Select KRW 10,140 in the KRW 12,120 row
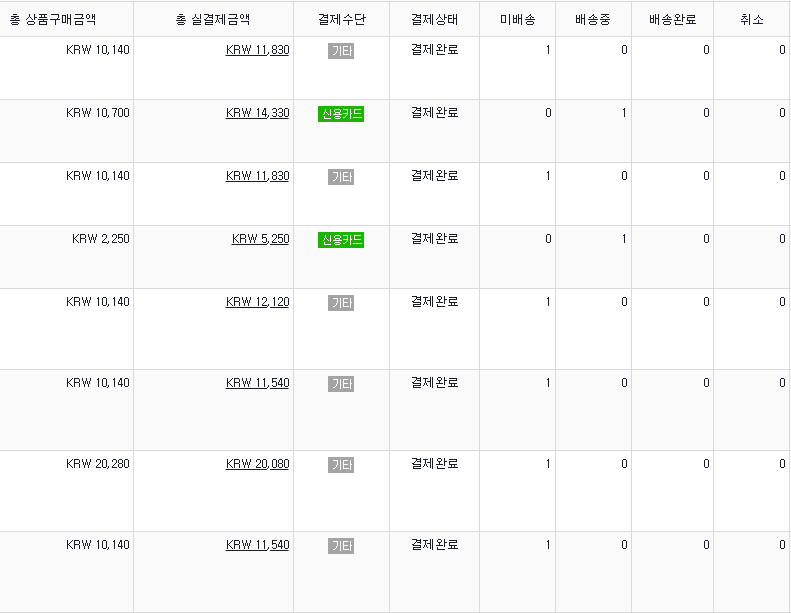The width and height of the screenshot is (791, 613). [x=97, y=302]
